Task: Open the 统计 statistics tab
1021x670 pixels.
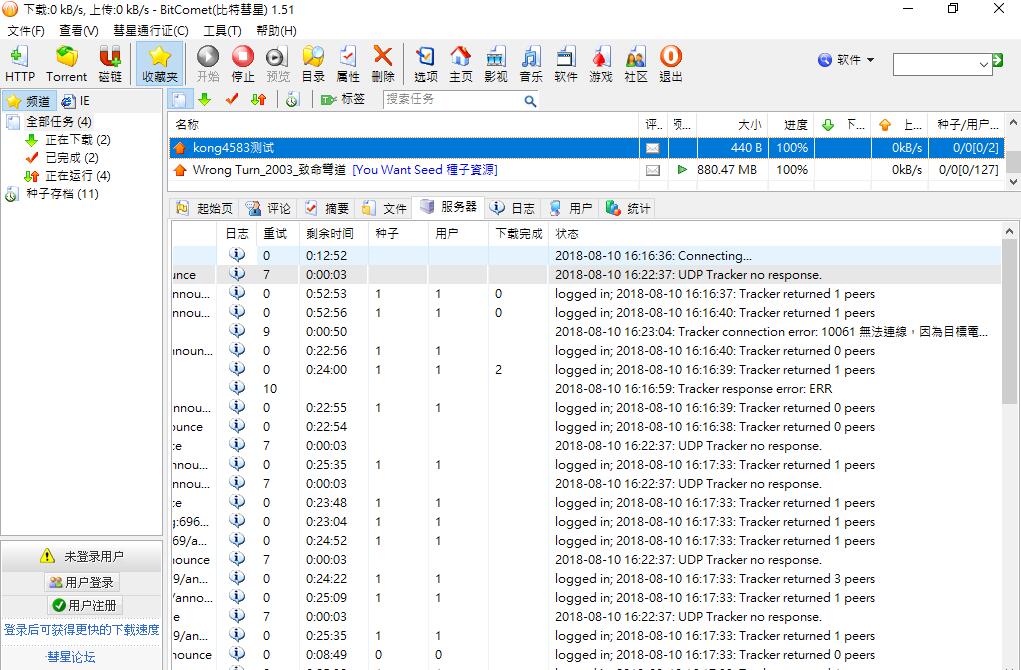Action: pyautogui.click(x=628, y=208)
